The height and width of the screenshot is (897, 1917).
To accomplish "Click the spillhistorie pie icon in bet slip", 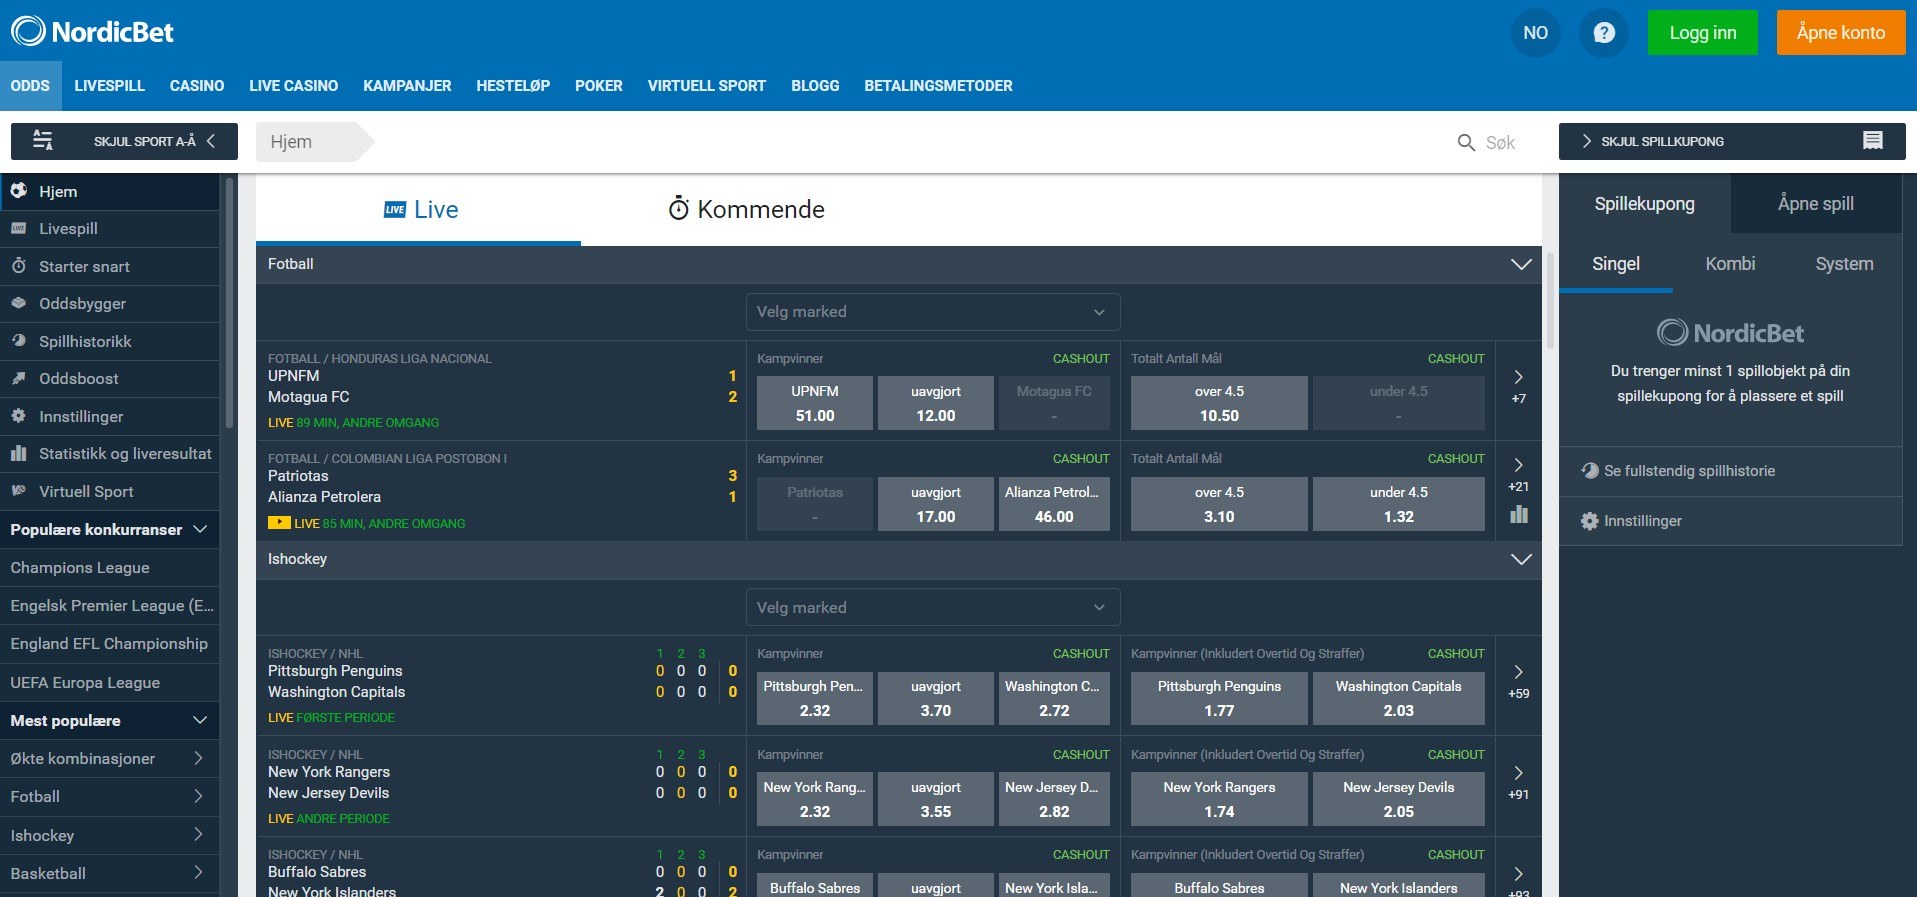I will click(x=1589, y=471).
